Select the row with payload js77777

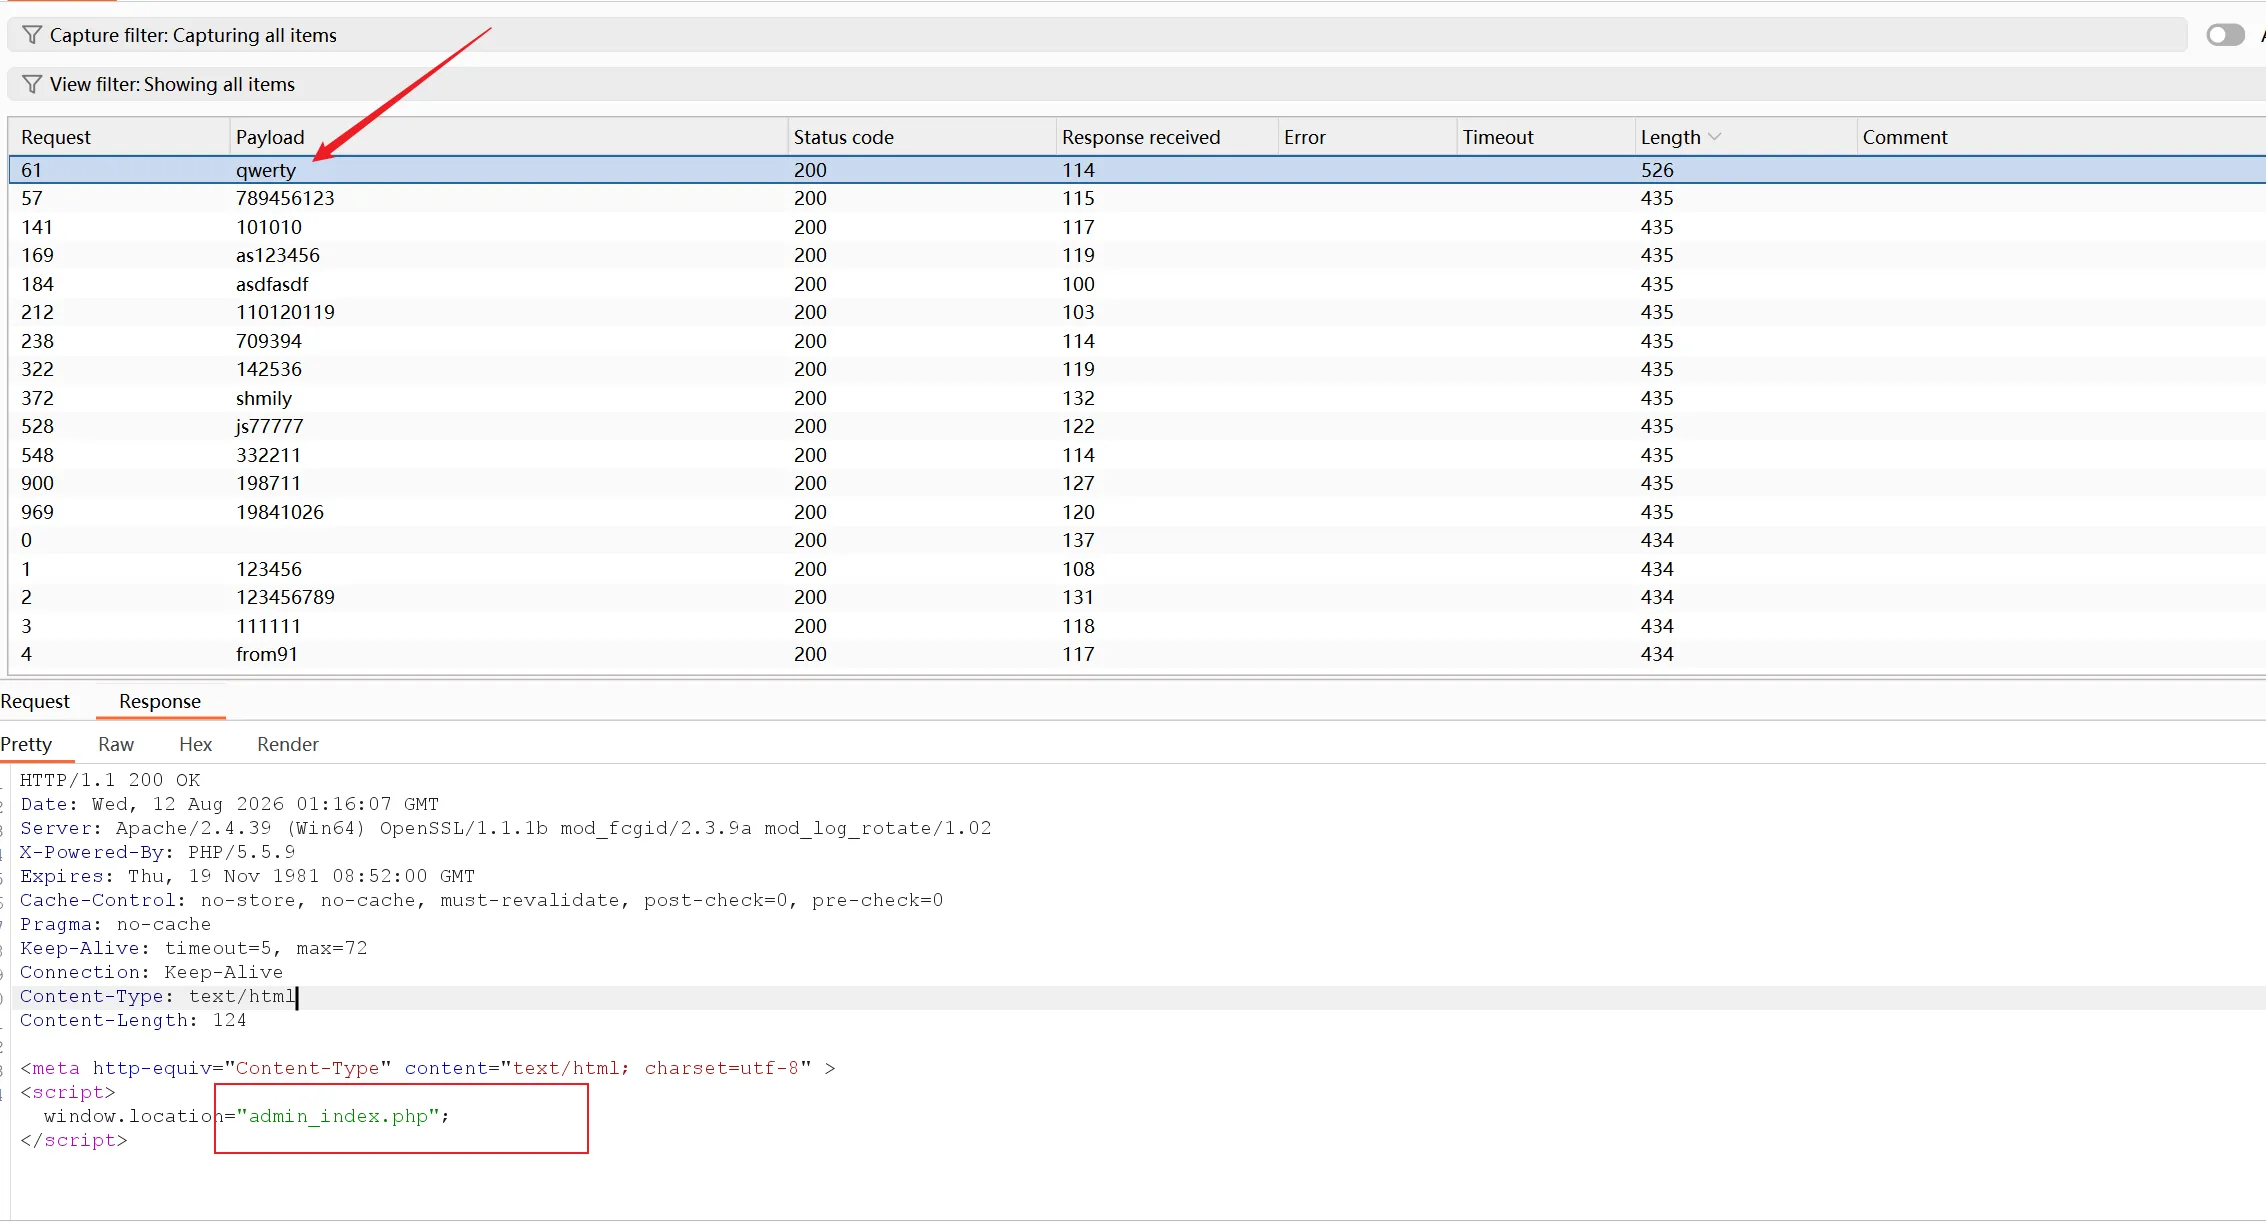pyautogui.click(x=1136, y=426)
